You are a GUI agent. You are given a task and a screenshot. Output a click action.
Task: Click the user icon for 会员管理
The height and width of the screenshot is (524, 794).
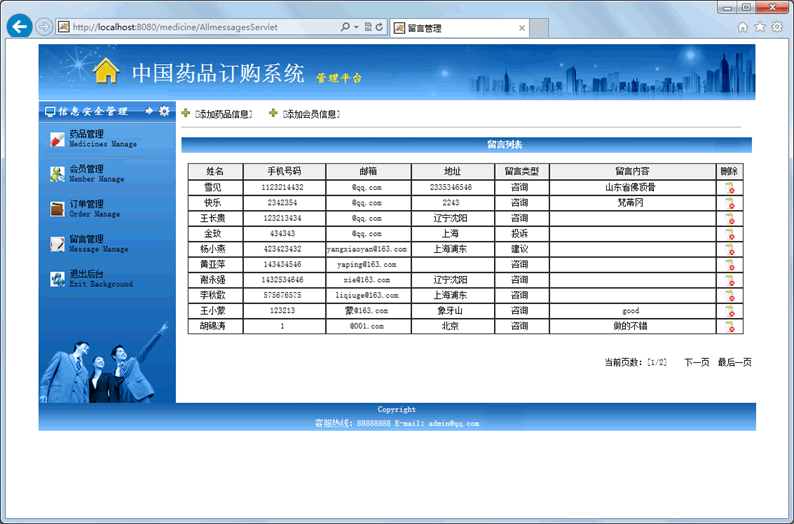[x=57, y=174]
